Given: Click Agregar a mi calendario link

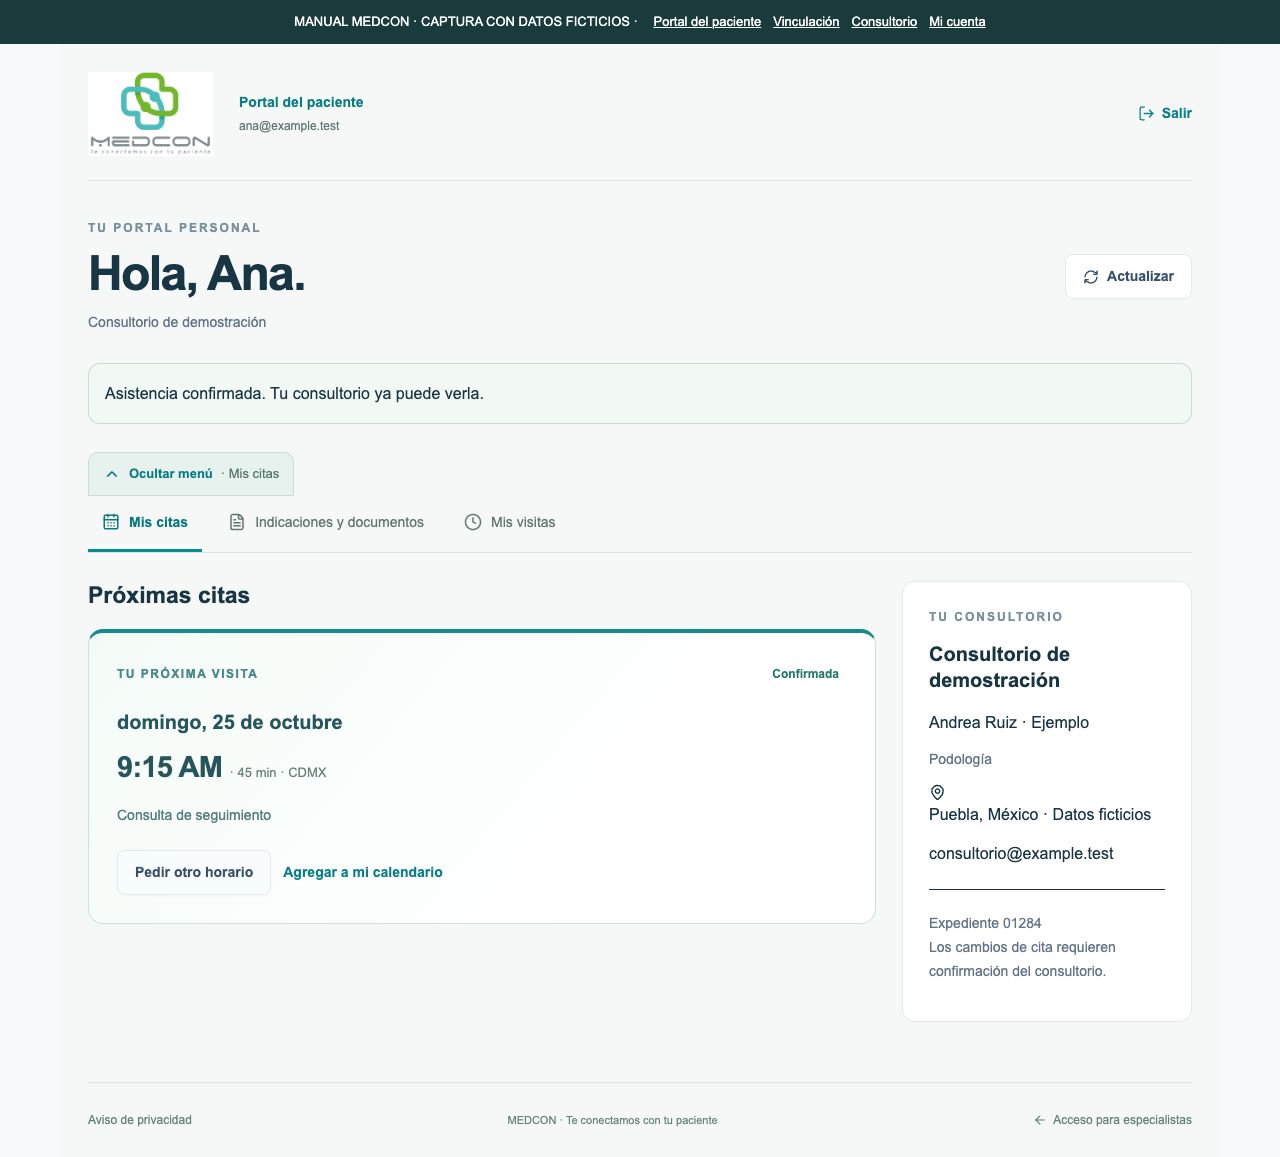Looking at the screenshot, I should click(363, 872).
